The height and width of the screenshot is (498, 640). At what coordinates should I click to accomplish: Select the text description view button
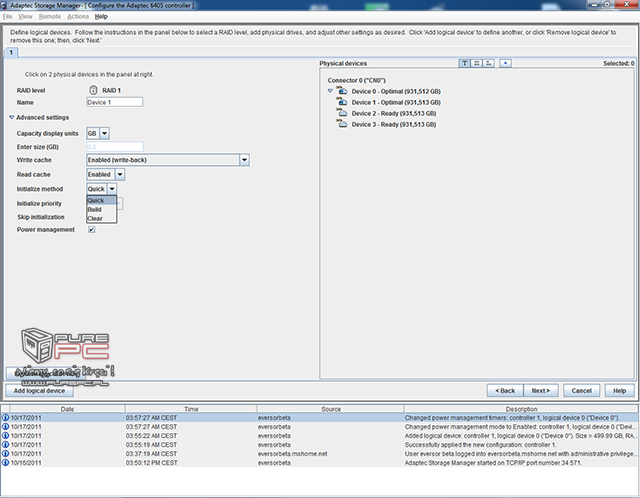click(x=464, y=63)
